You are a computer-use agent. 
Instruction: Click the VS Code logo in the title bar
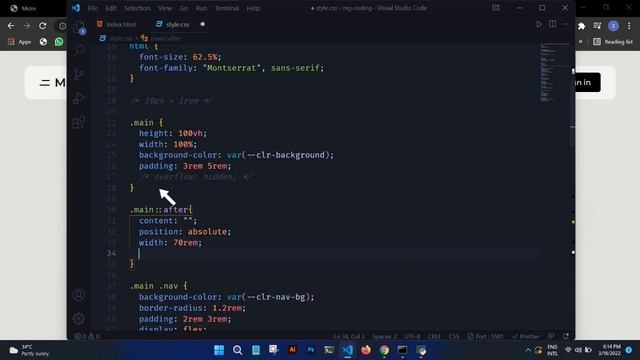point(76,8)
